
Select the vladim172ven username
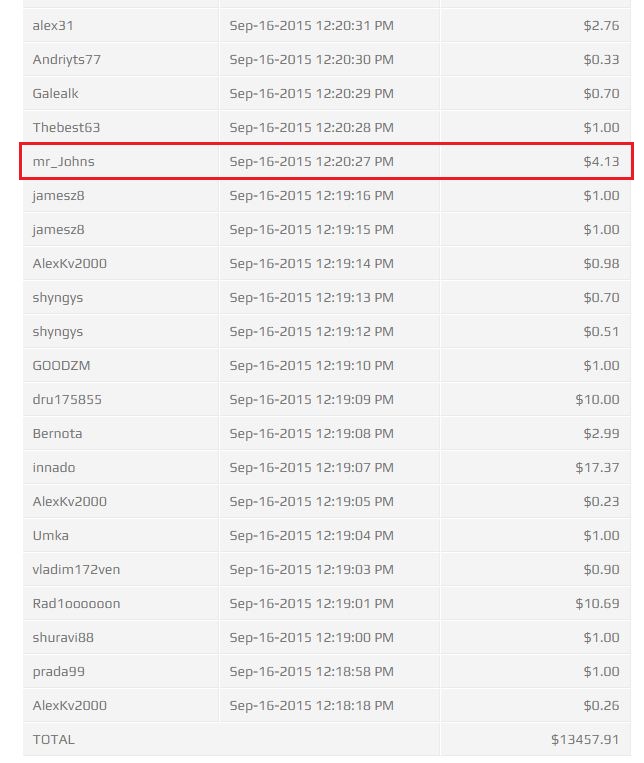(76, 569)
